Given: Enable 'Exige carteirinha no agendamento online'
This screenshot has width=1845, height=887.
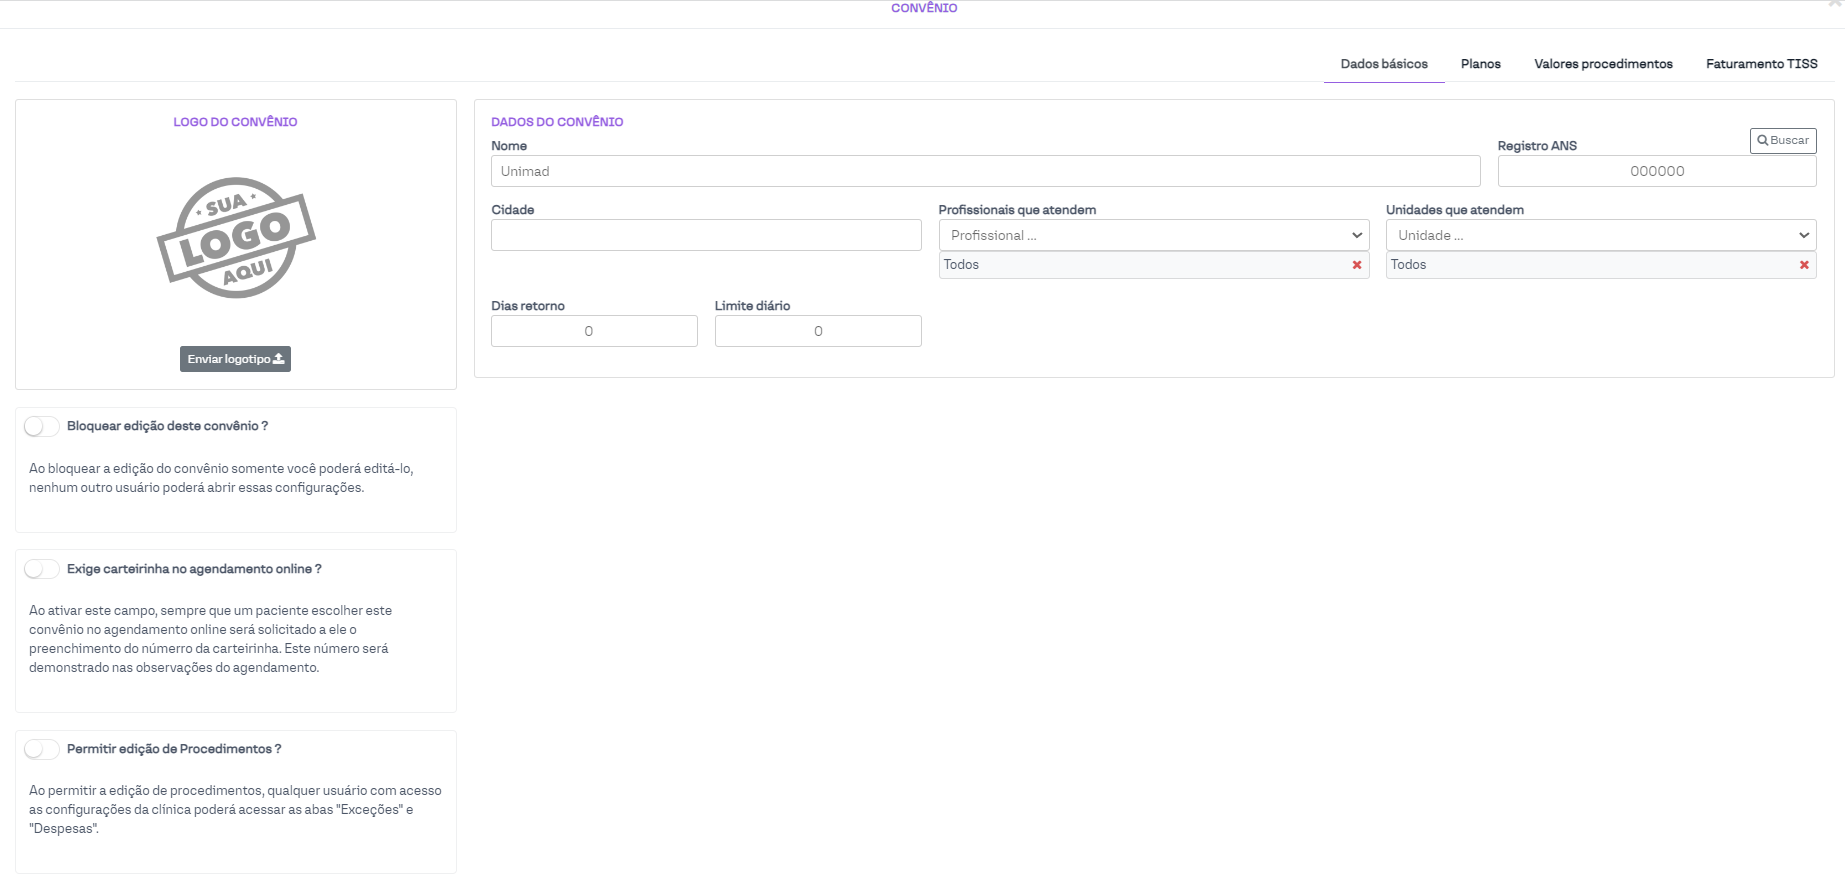Looking at the screenshot, I should pos(42,569).
